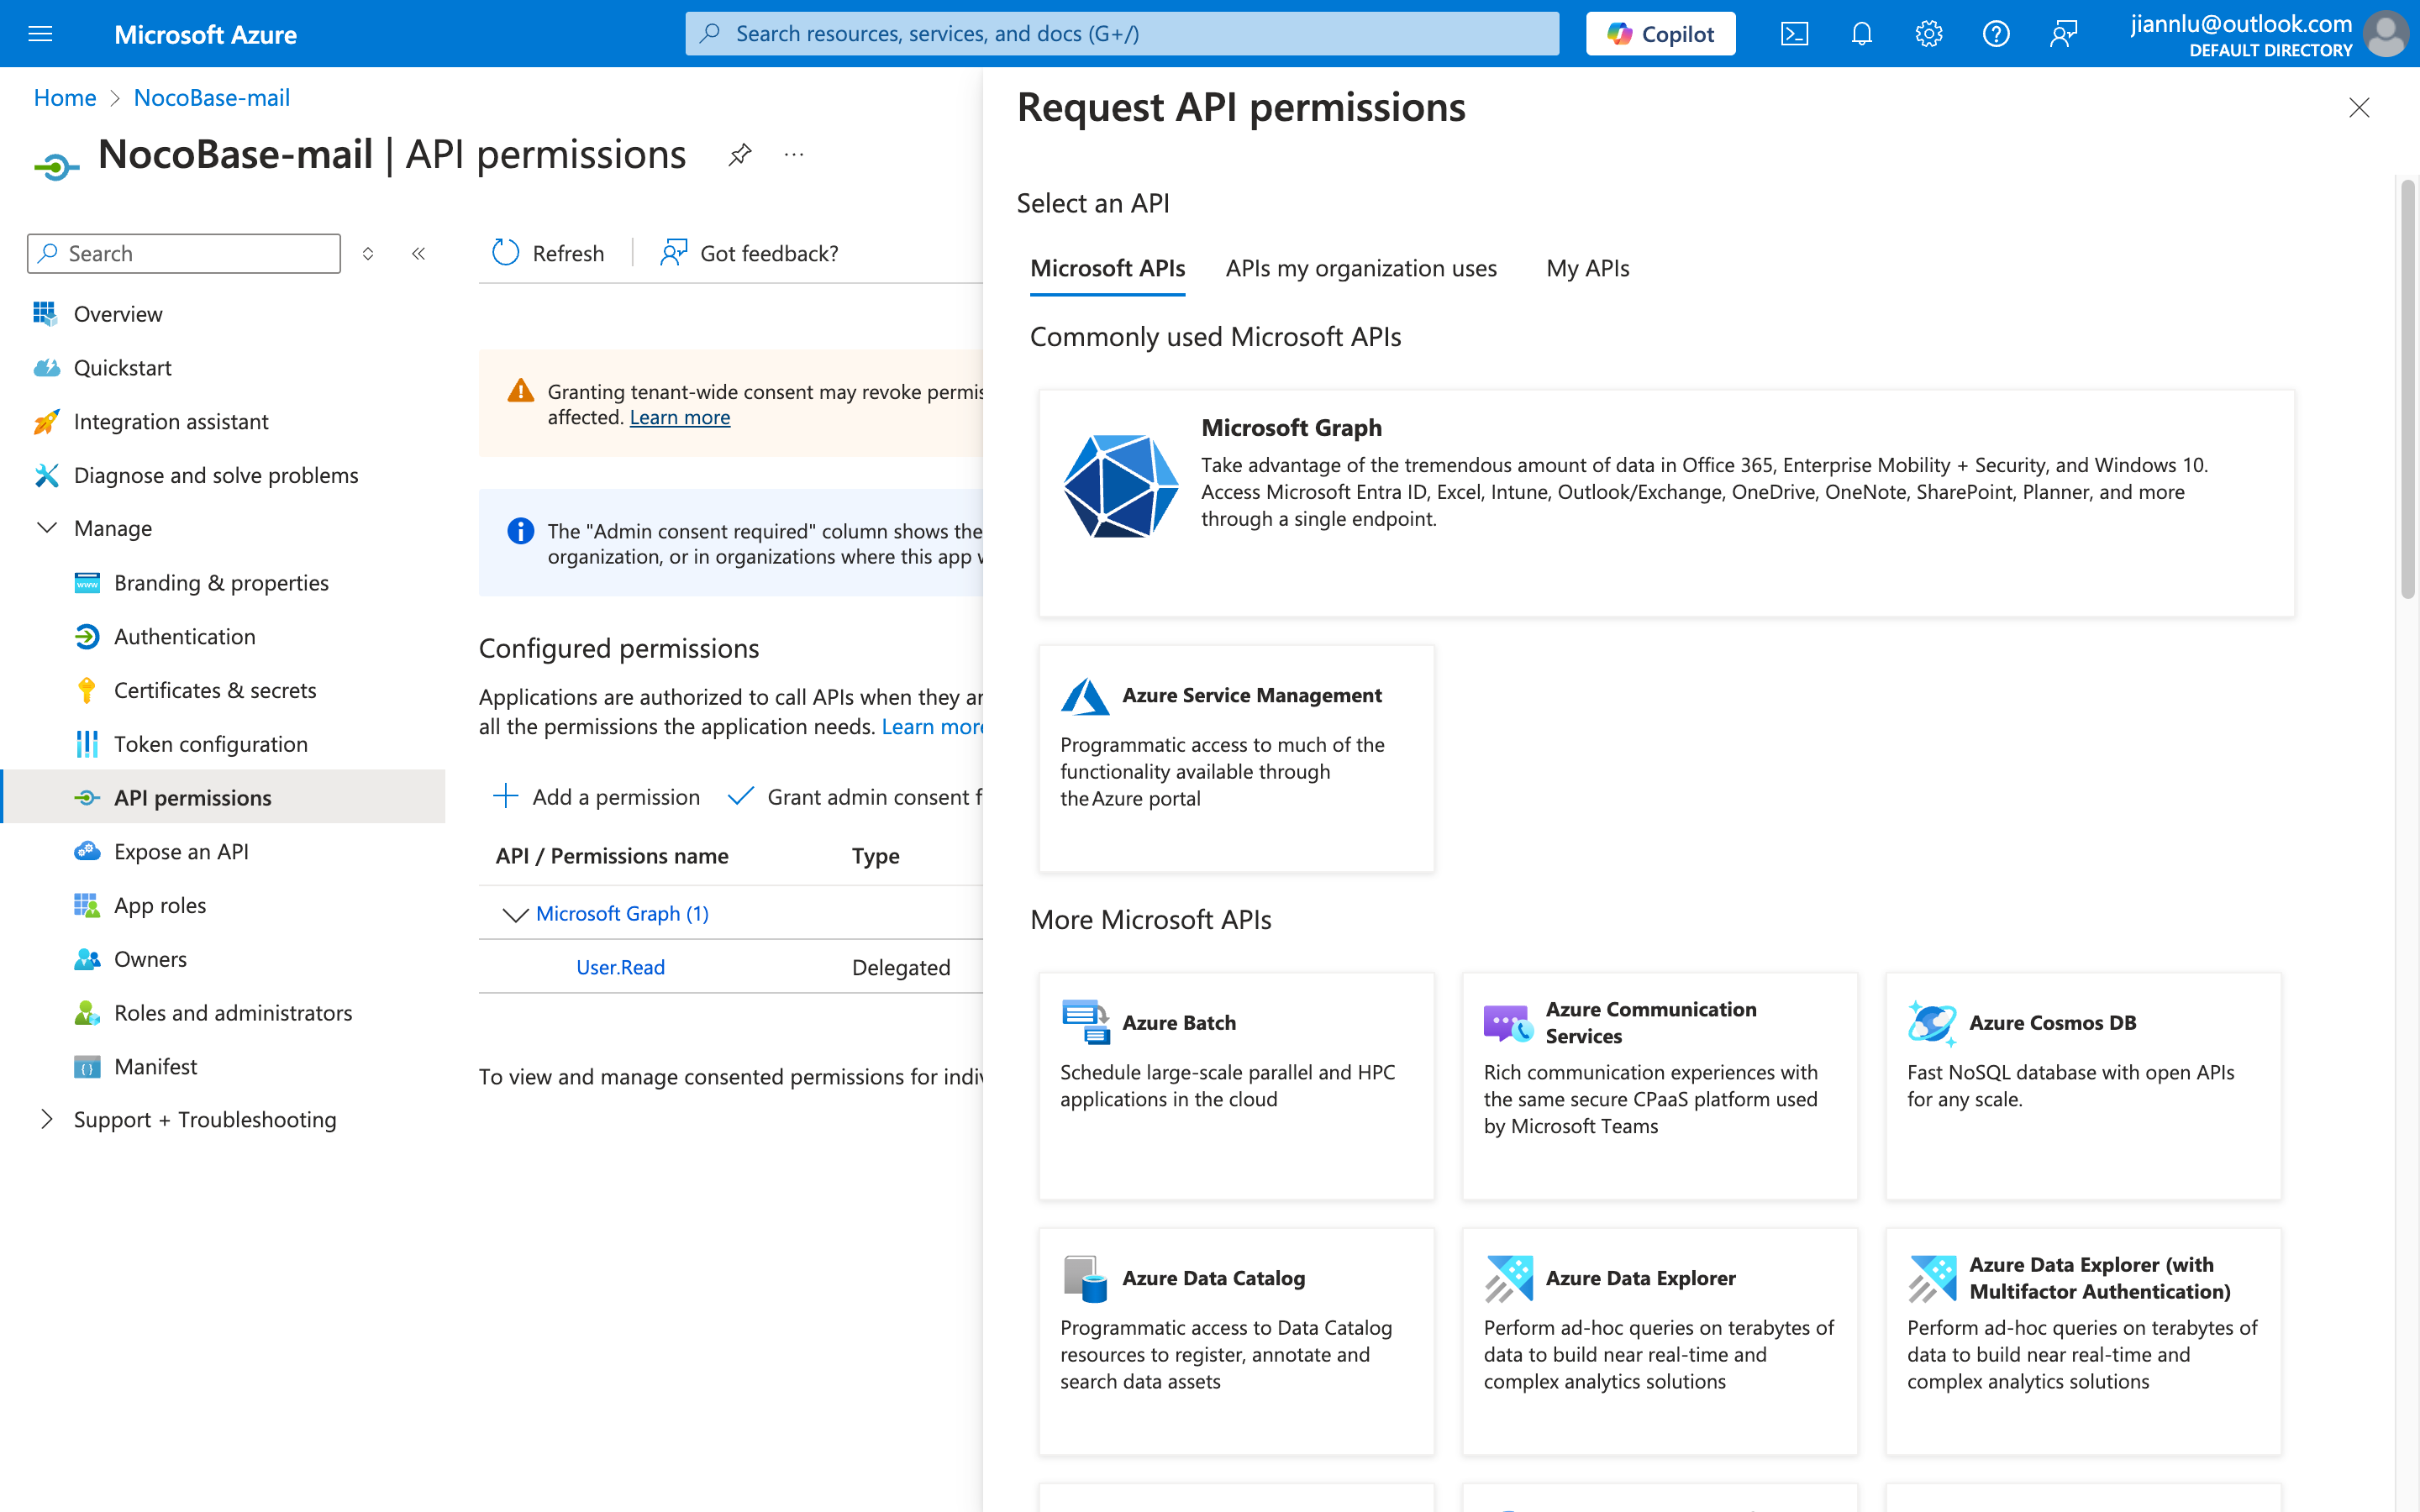This screenshot has width=2420, height=1512.
Task: Switch to My APIs tab
Action: (x=1587, y=268)
